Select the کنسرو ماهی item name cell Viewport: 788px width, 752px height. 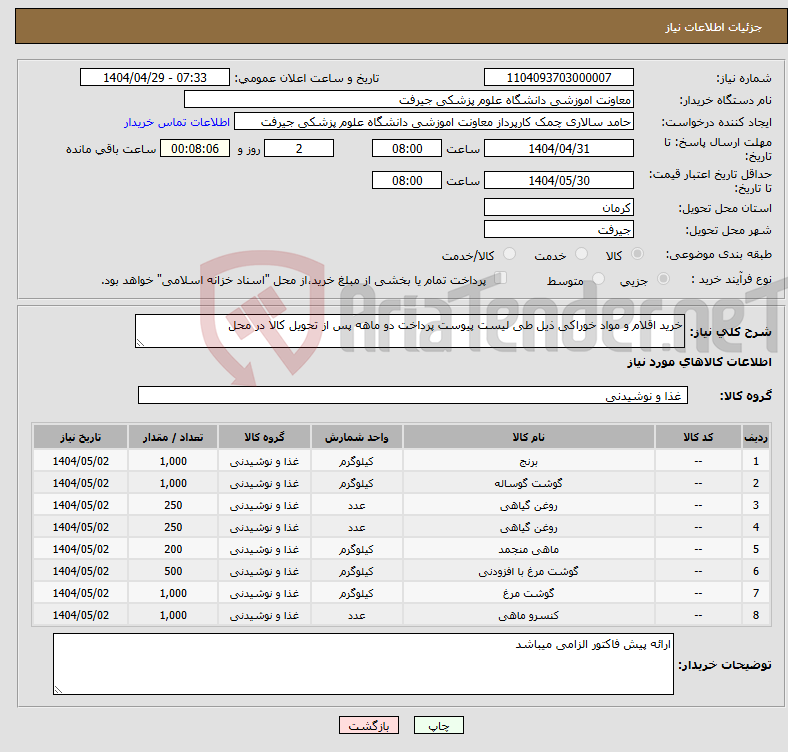528,615
